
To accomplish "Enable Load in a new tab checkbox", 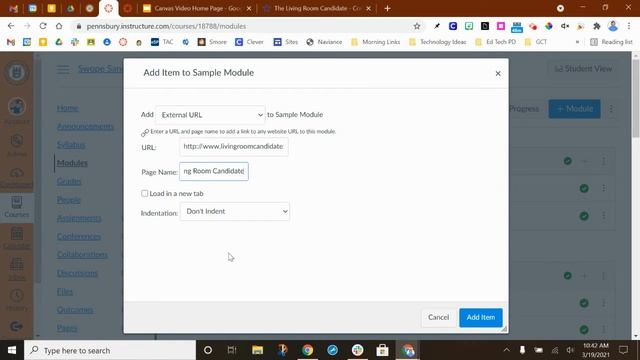I will 144,193.
